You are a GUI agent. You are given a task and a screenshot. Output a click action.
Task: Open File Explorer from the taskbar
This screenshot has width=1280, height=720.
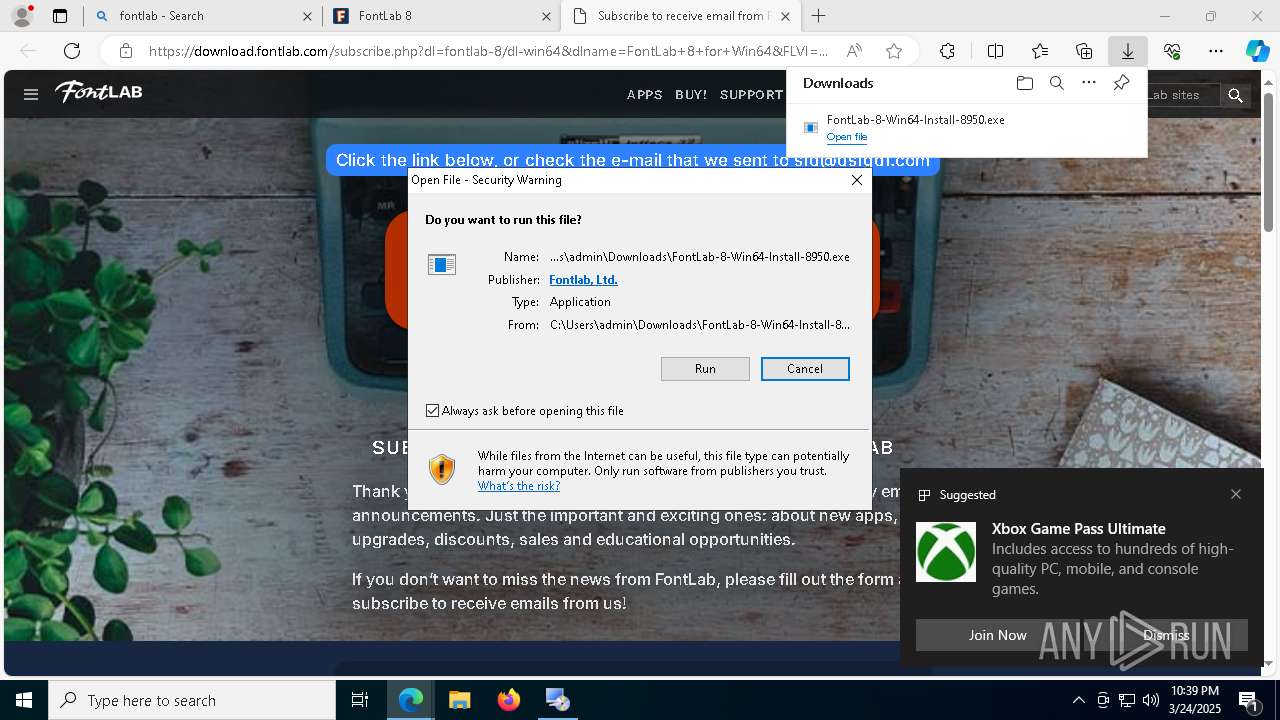tap(459, 700)
